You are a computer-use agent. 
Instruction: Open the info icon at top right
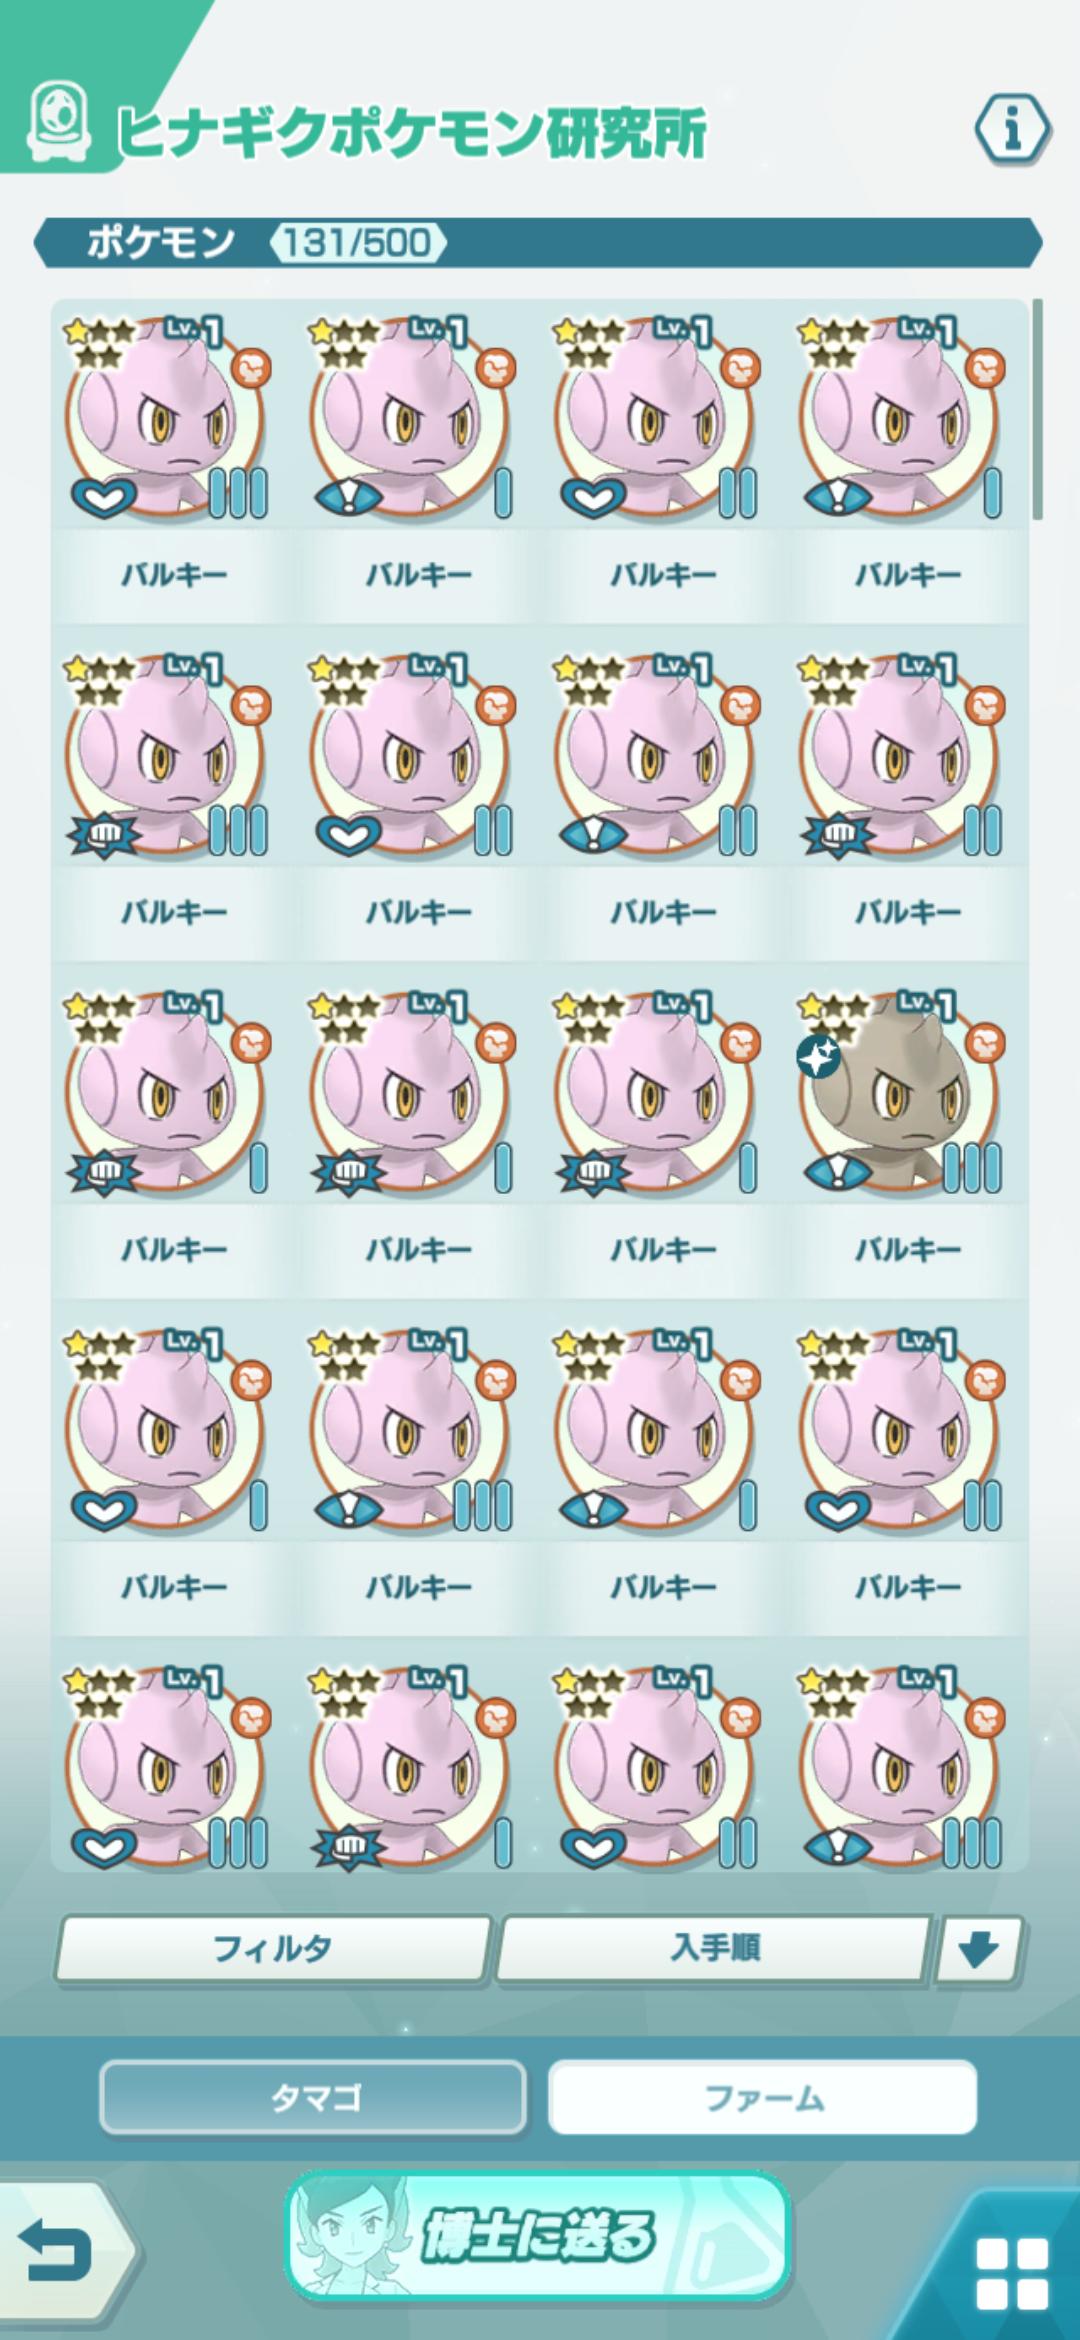click(1012, 130)
